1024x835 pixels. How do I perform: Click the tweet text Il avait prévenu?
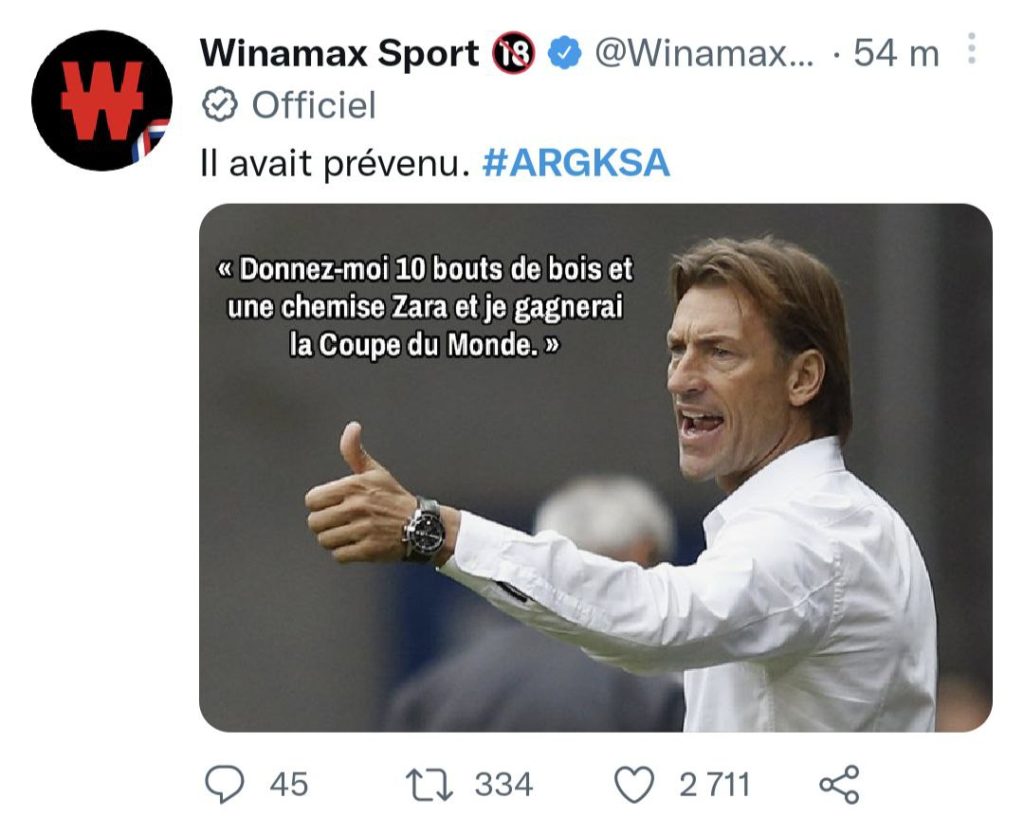(335, 163)
